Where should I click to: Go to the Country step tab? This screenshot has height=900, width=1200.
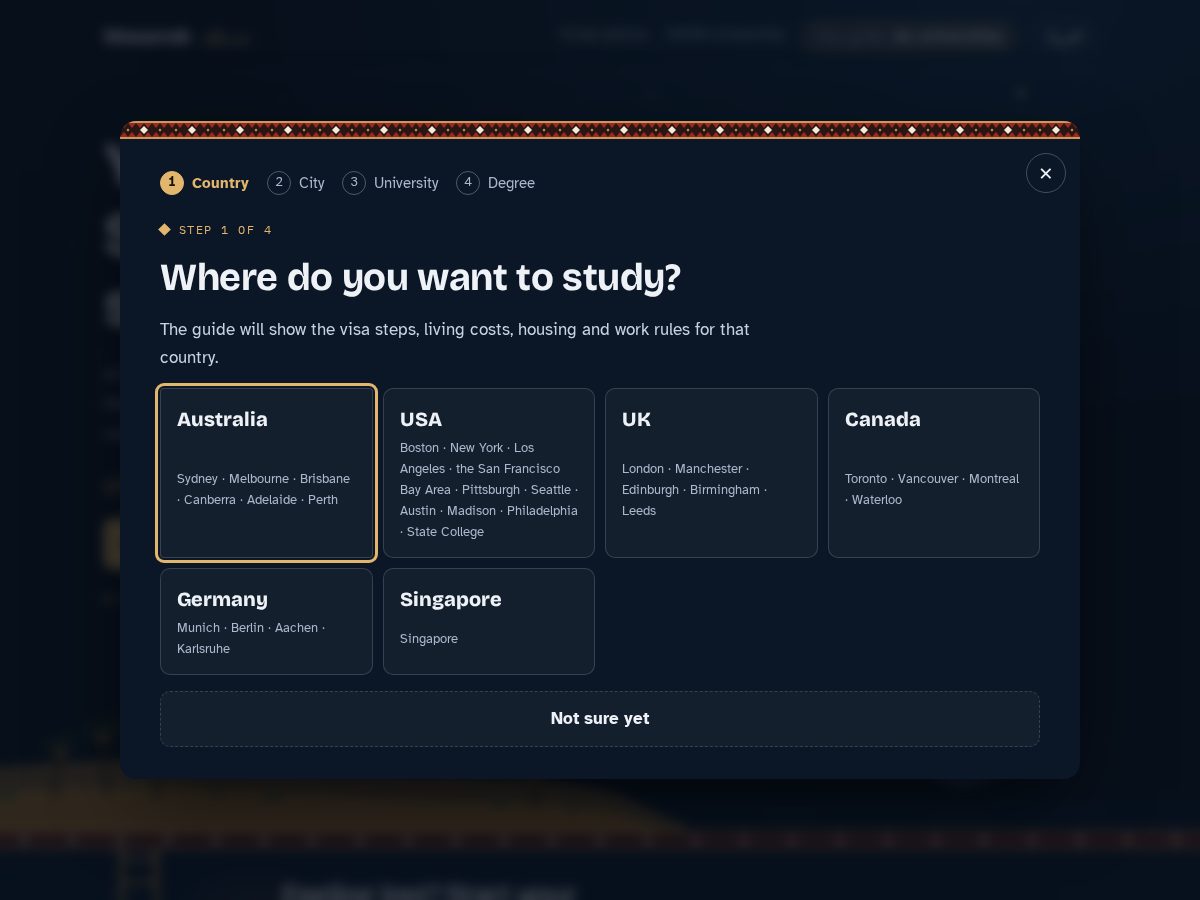click(205, 183)
